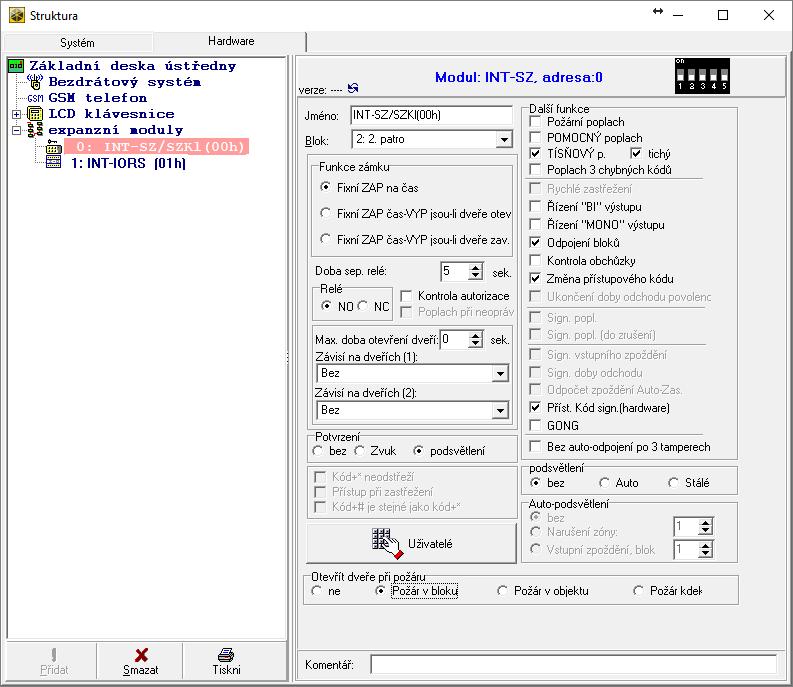Image resolution: width=793 pixels, height=687 pixels.
Task: Toggle Řízení "BI" výstupu checkbox
Action: tap(535, 206)
